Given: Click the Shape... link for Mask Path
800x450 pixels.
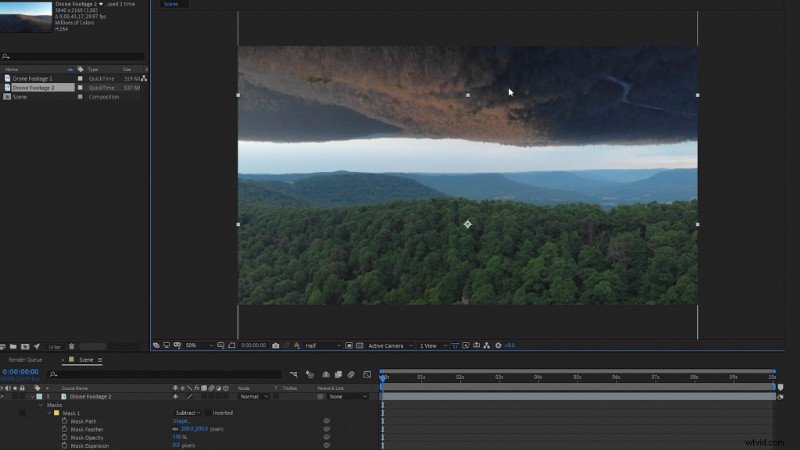Looking at the screenshot, I should click(182, 421).
